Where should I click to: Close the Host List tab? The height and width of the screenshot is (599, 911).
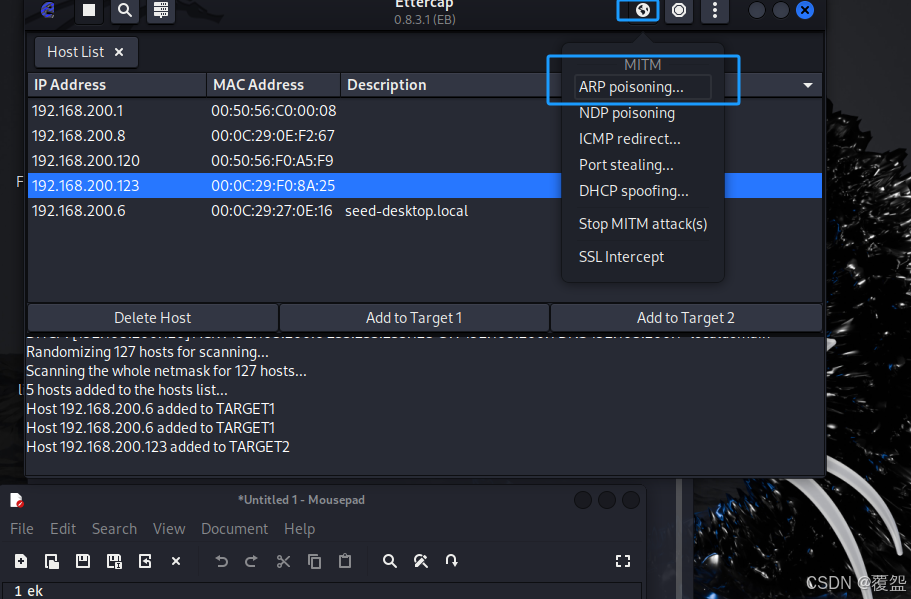coord(119,52)
